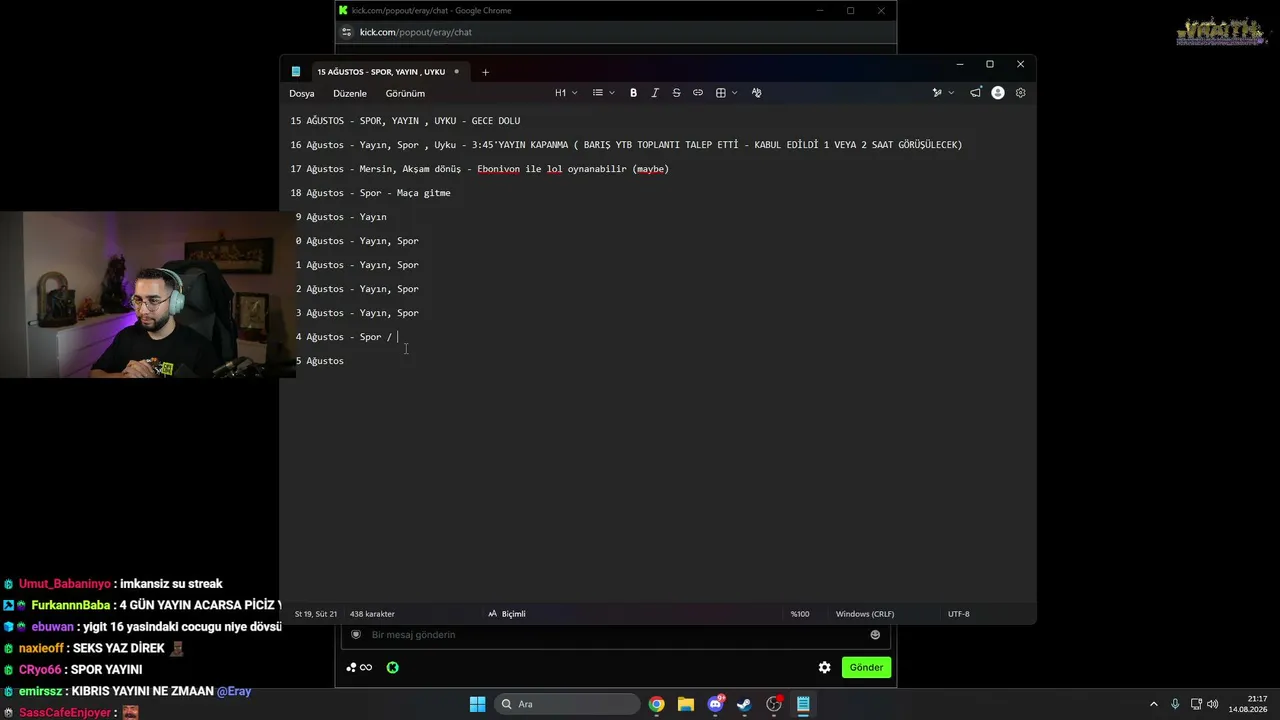Screen dimensions: 1280x720
Task: Open File Explorer from the taskbar
Action: click(x=686, y=704)
